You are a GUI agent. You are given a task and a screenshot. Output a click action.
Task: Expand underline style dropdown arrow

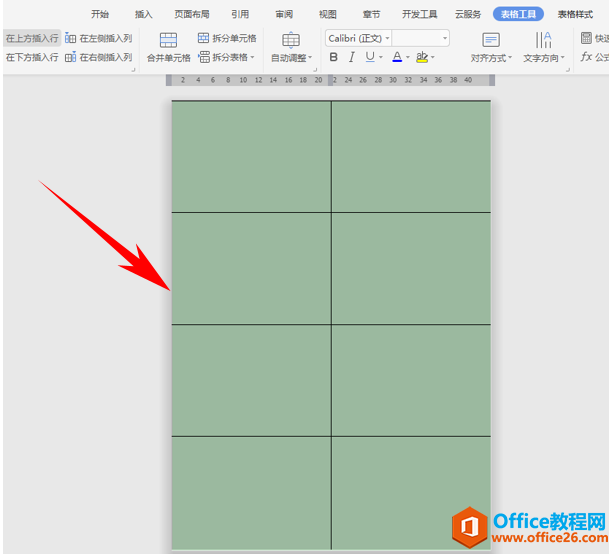point(381,57)
